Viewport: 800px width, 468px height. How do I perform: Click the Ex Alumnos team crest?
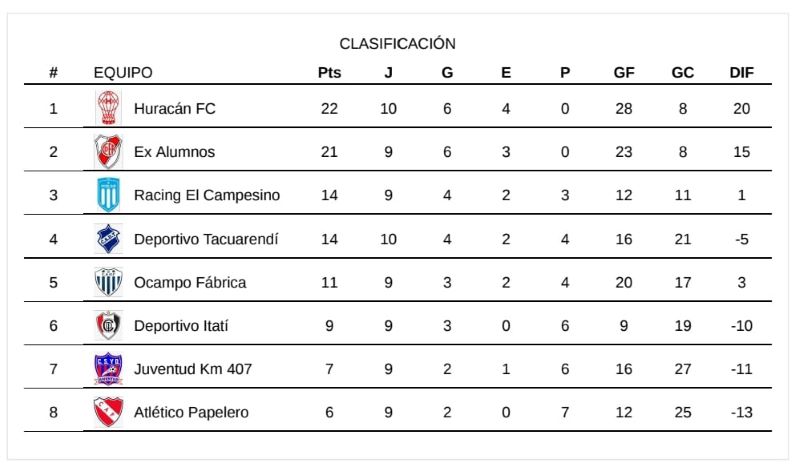click(x=107, y=152)
